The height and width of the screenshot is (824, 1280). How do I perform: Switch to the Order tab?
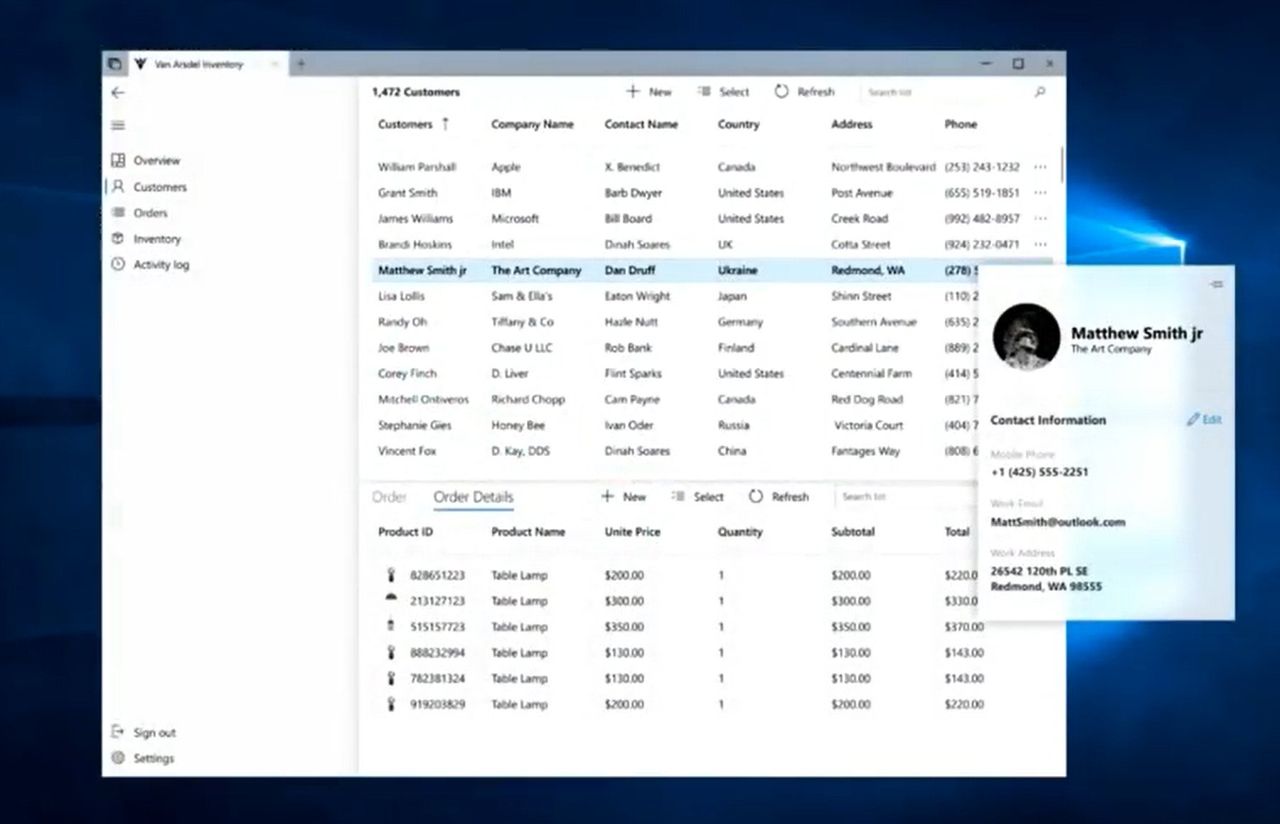389,497
